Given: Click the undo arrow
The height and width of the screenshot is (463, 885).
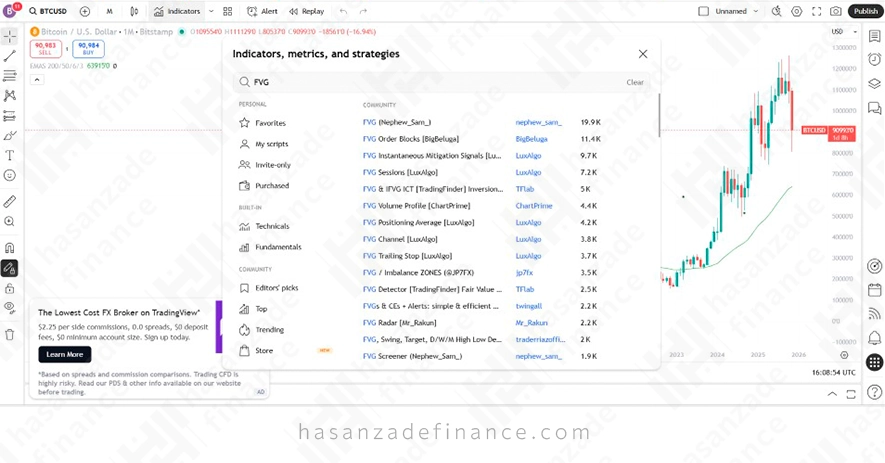Looking at the screenshot, I should tap(343, 11).
